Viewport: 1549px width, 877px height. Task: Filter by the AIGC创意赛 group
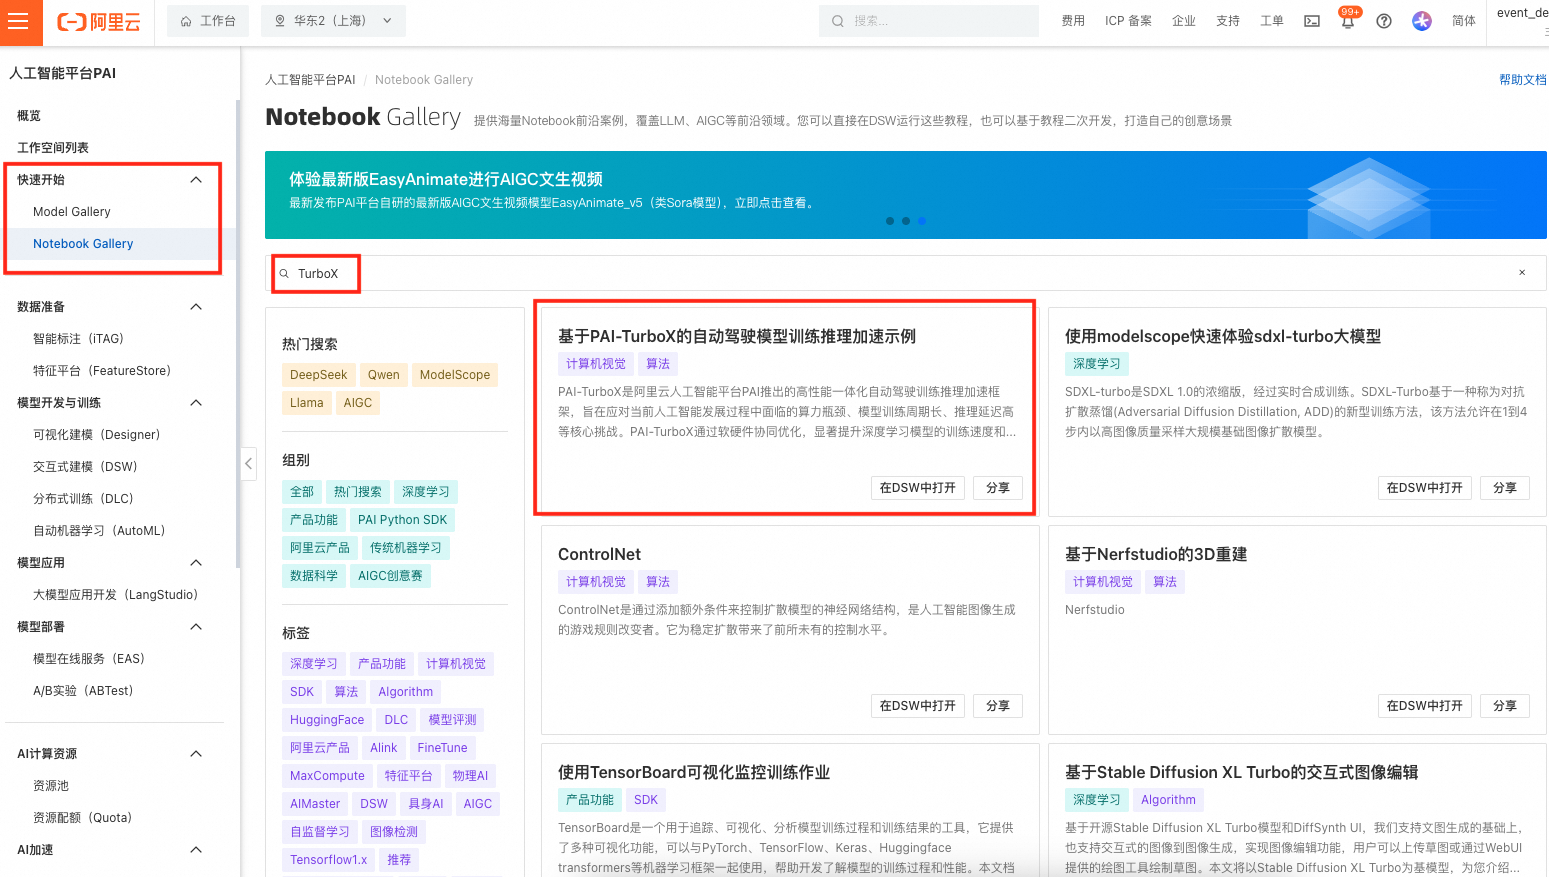point(391,576)
